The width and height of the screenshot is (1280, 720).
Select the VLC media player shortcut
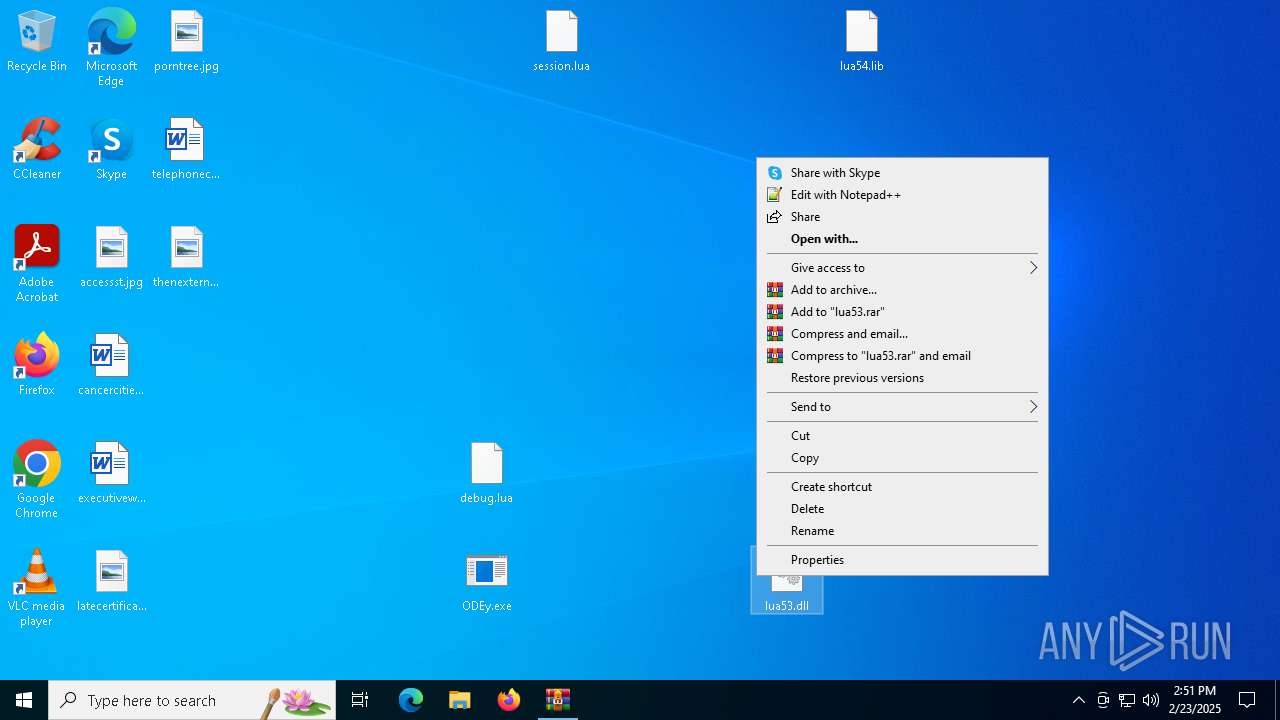click(37, 588)
